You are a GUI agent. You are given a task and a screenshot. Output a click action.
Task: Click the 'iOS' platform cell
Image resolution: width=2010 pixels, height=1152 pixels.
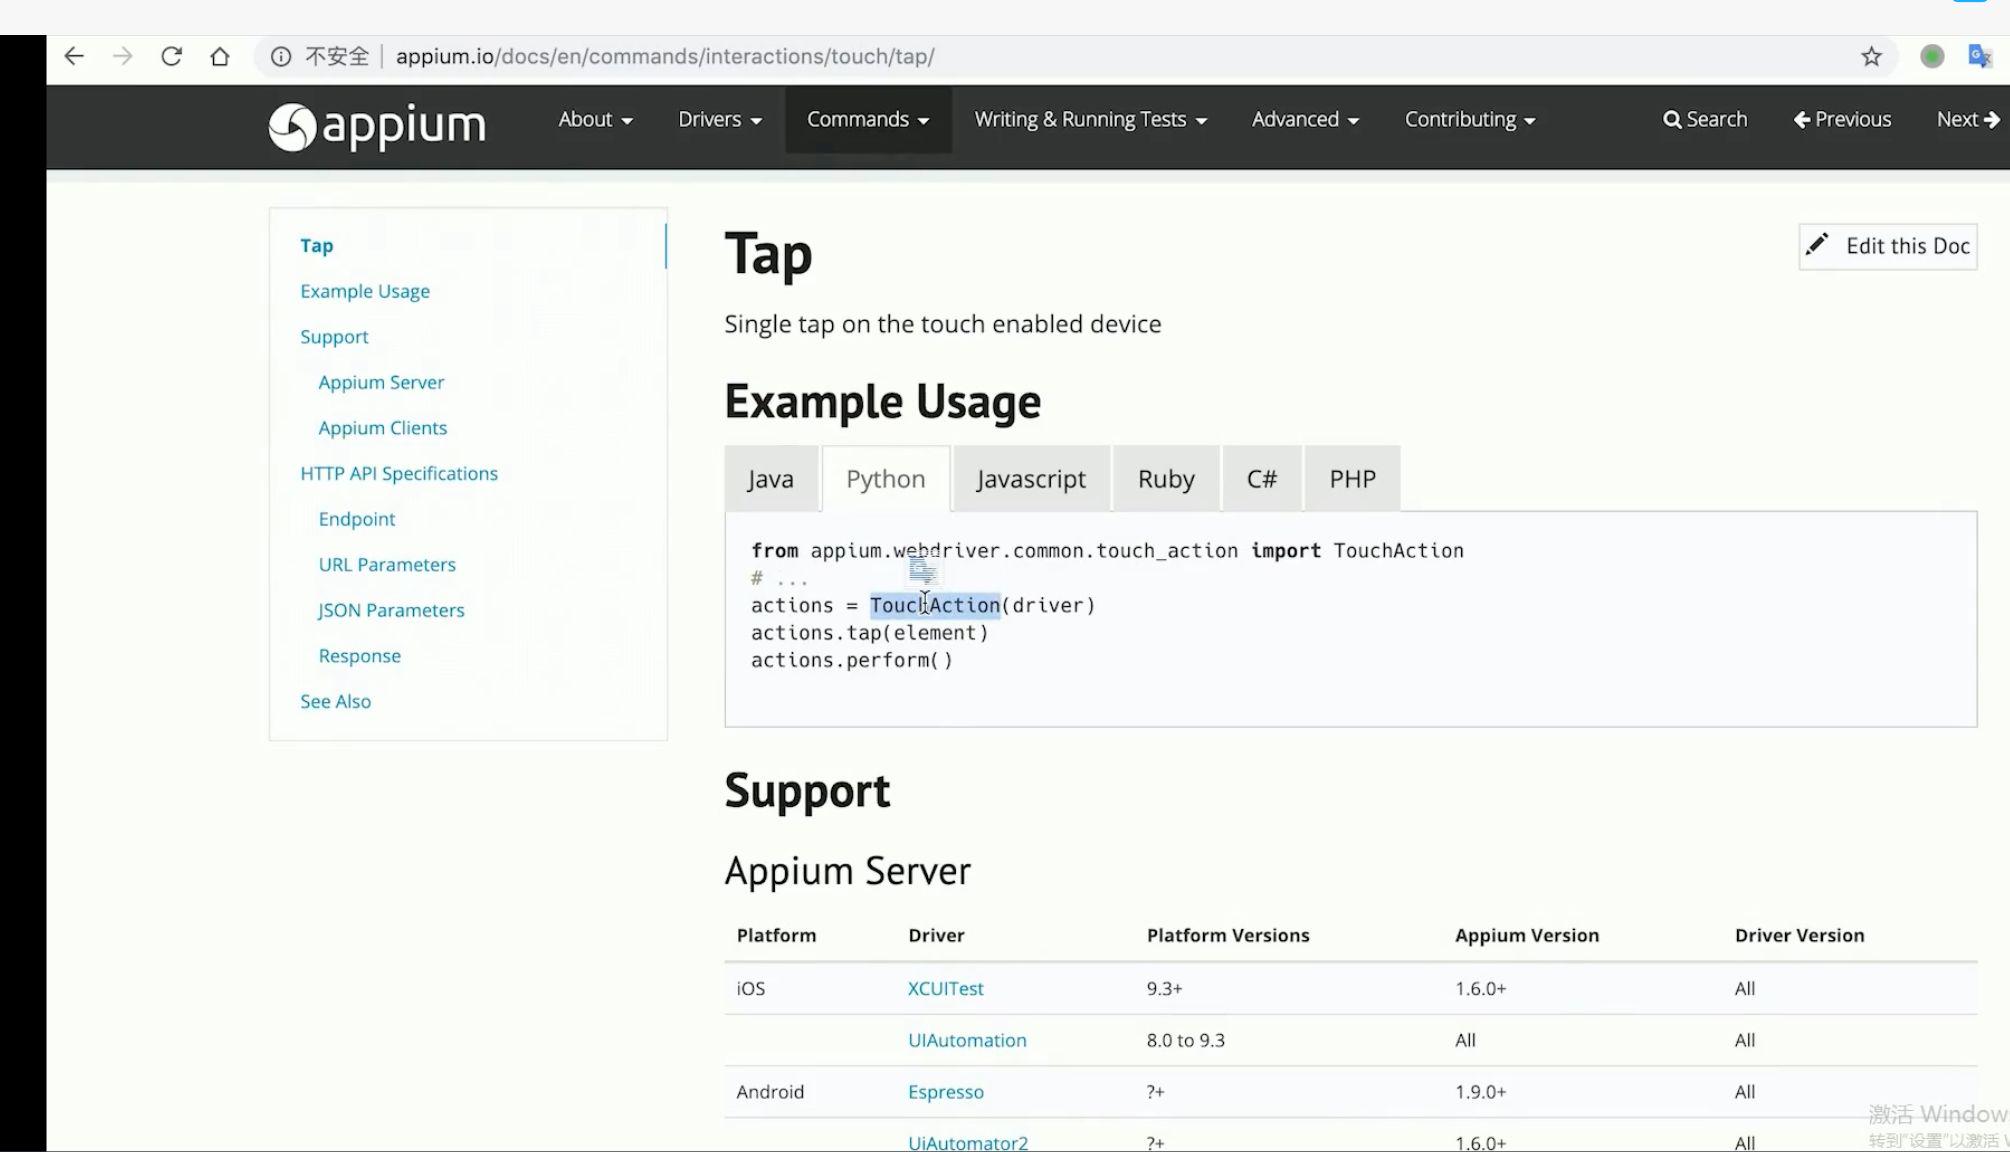tap(751, 988)
